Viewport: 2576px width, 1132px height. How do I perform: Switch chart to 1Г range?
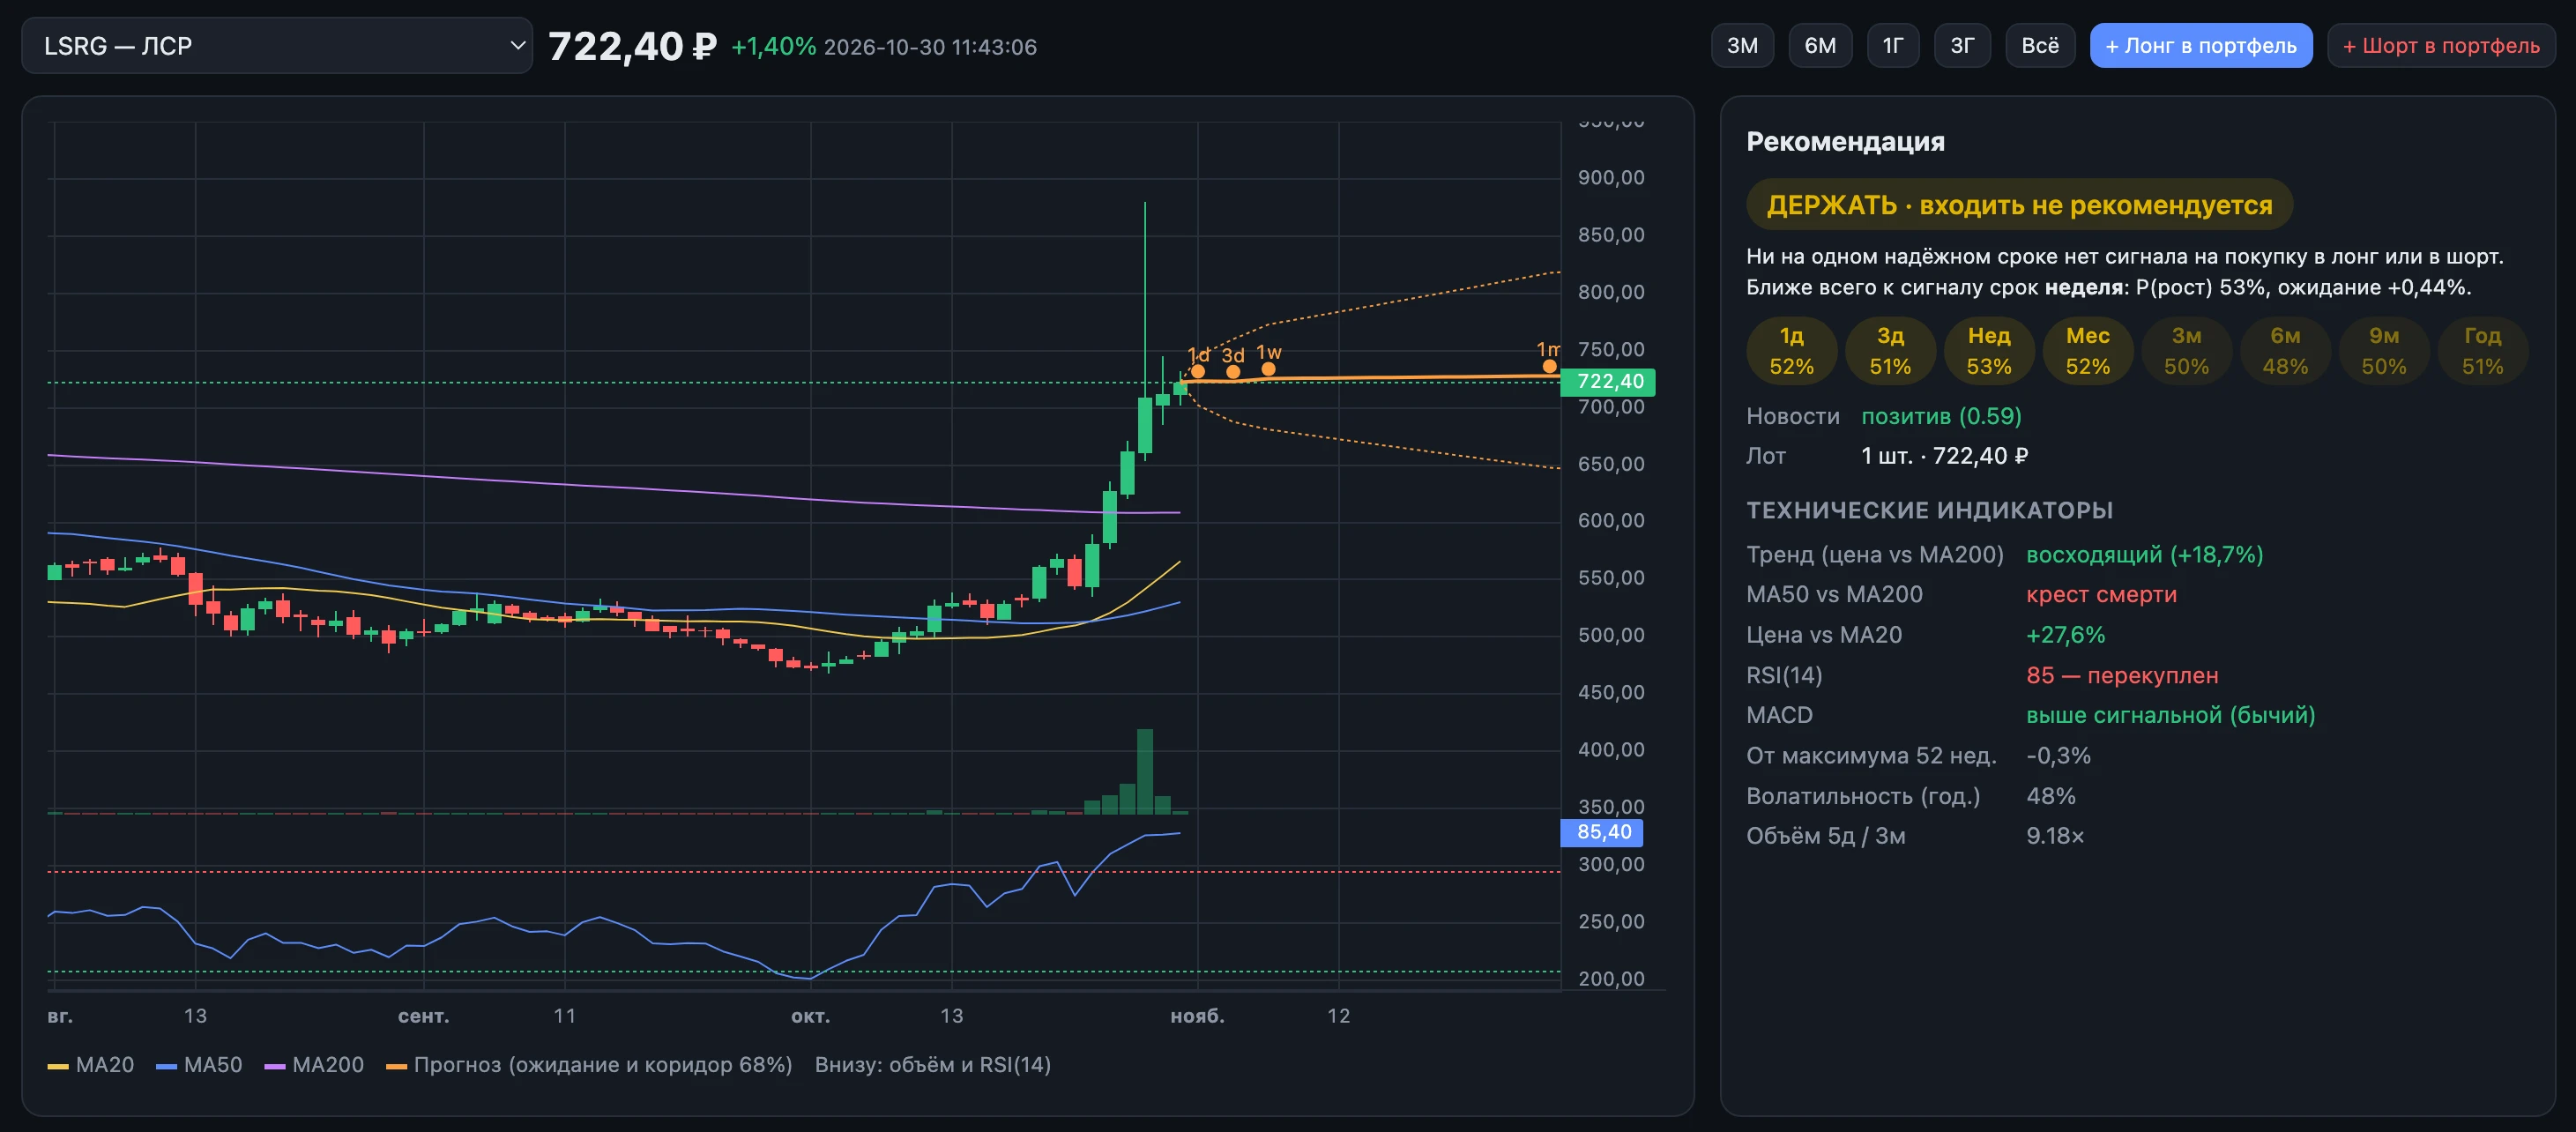coord(1893,46)
